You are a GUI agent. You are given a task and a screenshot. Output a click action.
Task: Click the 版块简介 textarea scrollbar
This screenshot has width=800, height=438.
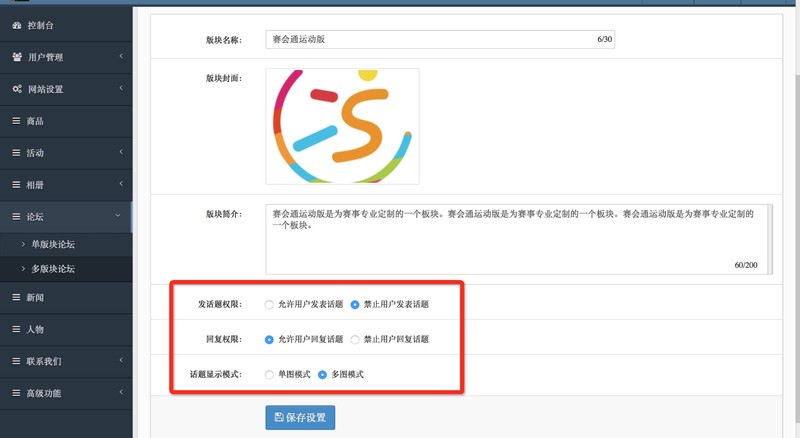click(770, 239)
